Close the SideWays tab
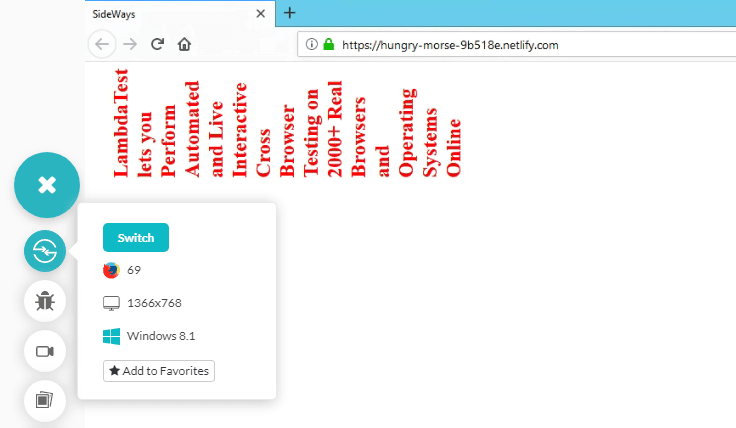The image size is (736, 428). pyautogui.click(x=261, y=14)
